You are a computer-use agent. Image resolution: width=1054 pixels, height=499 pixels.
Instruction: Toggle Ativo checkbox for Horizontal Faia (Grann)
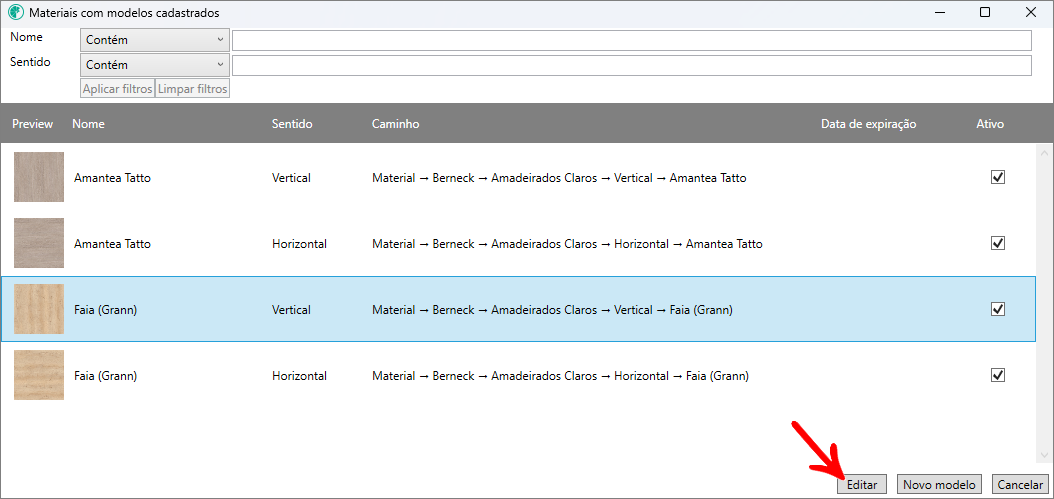point(997,375)
